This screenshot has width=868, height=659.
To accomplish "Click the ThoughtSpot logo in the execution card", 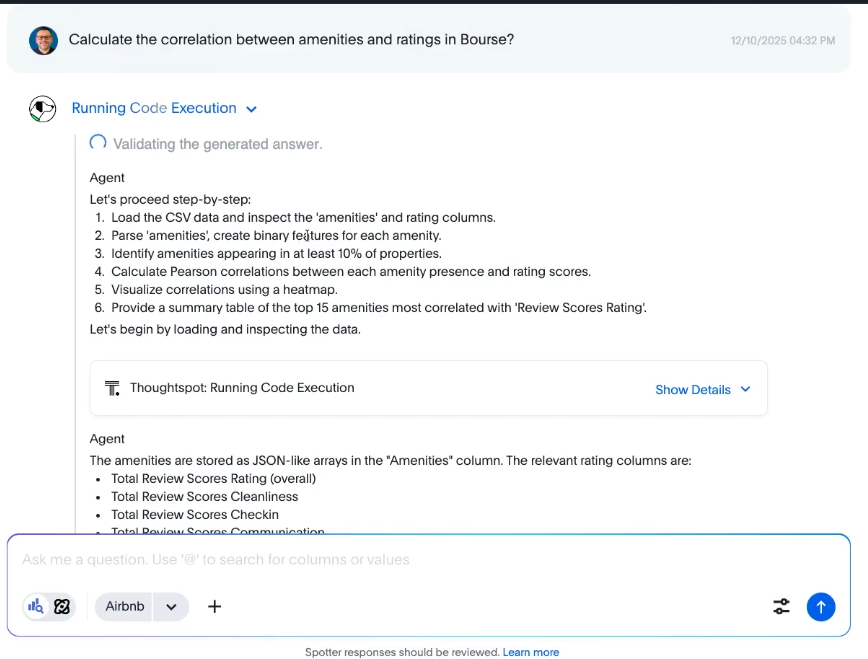I will pos(113,388).
